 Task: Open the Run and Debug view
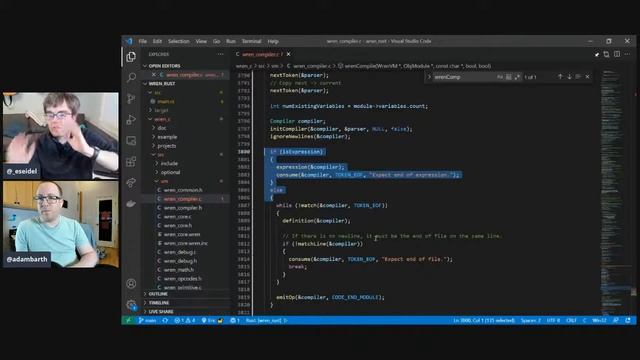point(131,120)
